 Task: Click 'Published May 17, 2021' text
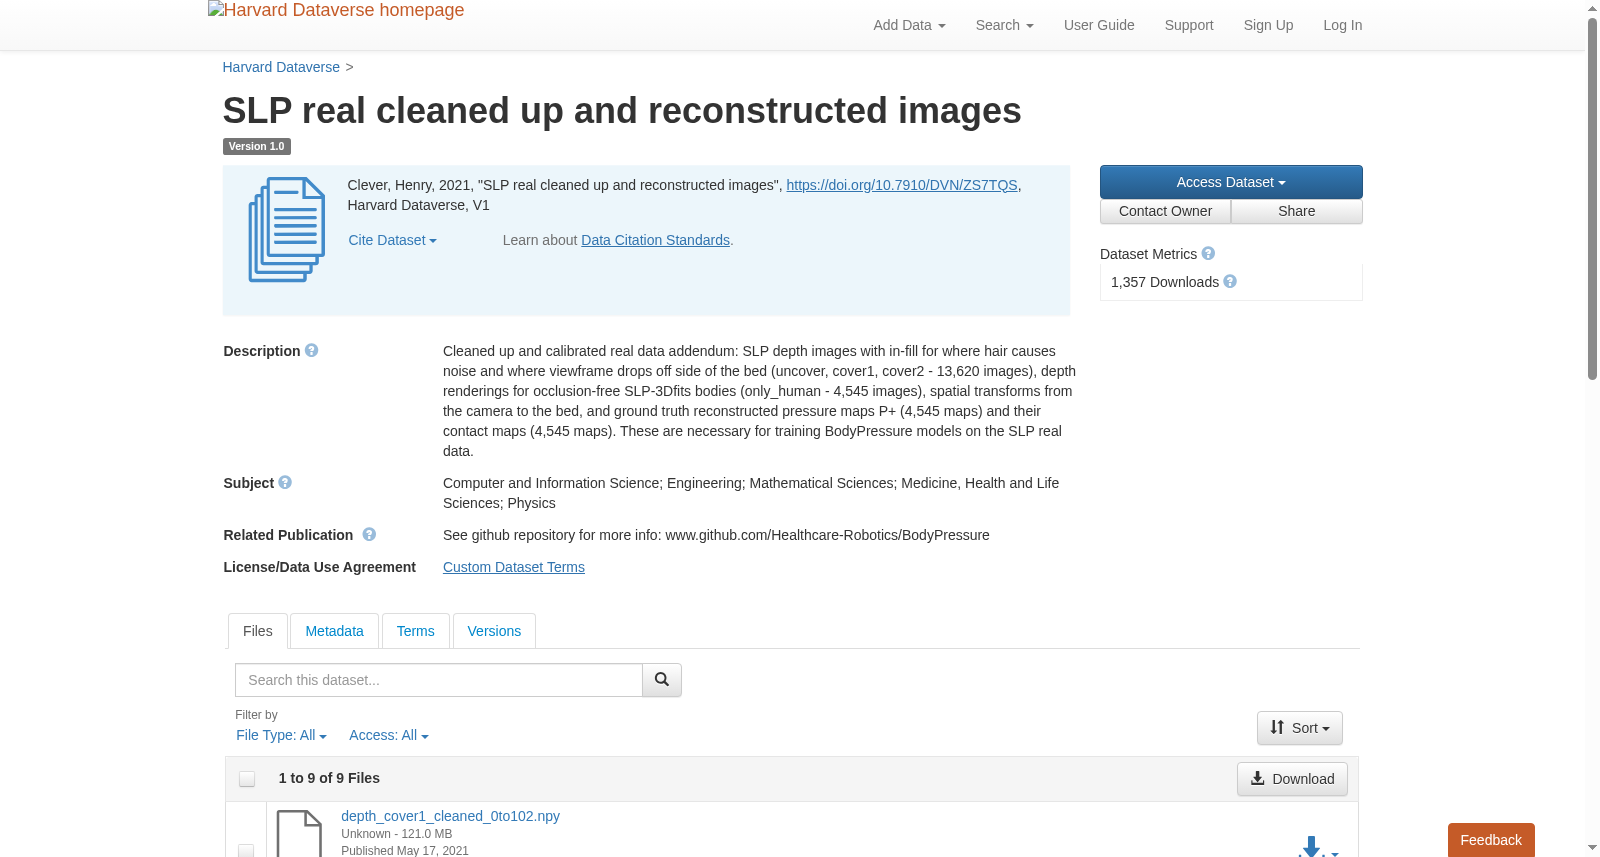(x=405, y=851)
